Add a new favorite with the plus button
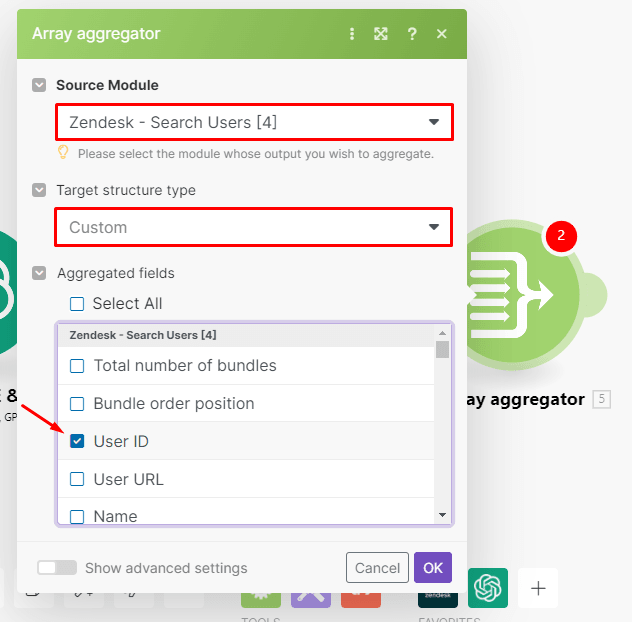 click(x=538, y=588)
